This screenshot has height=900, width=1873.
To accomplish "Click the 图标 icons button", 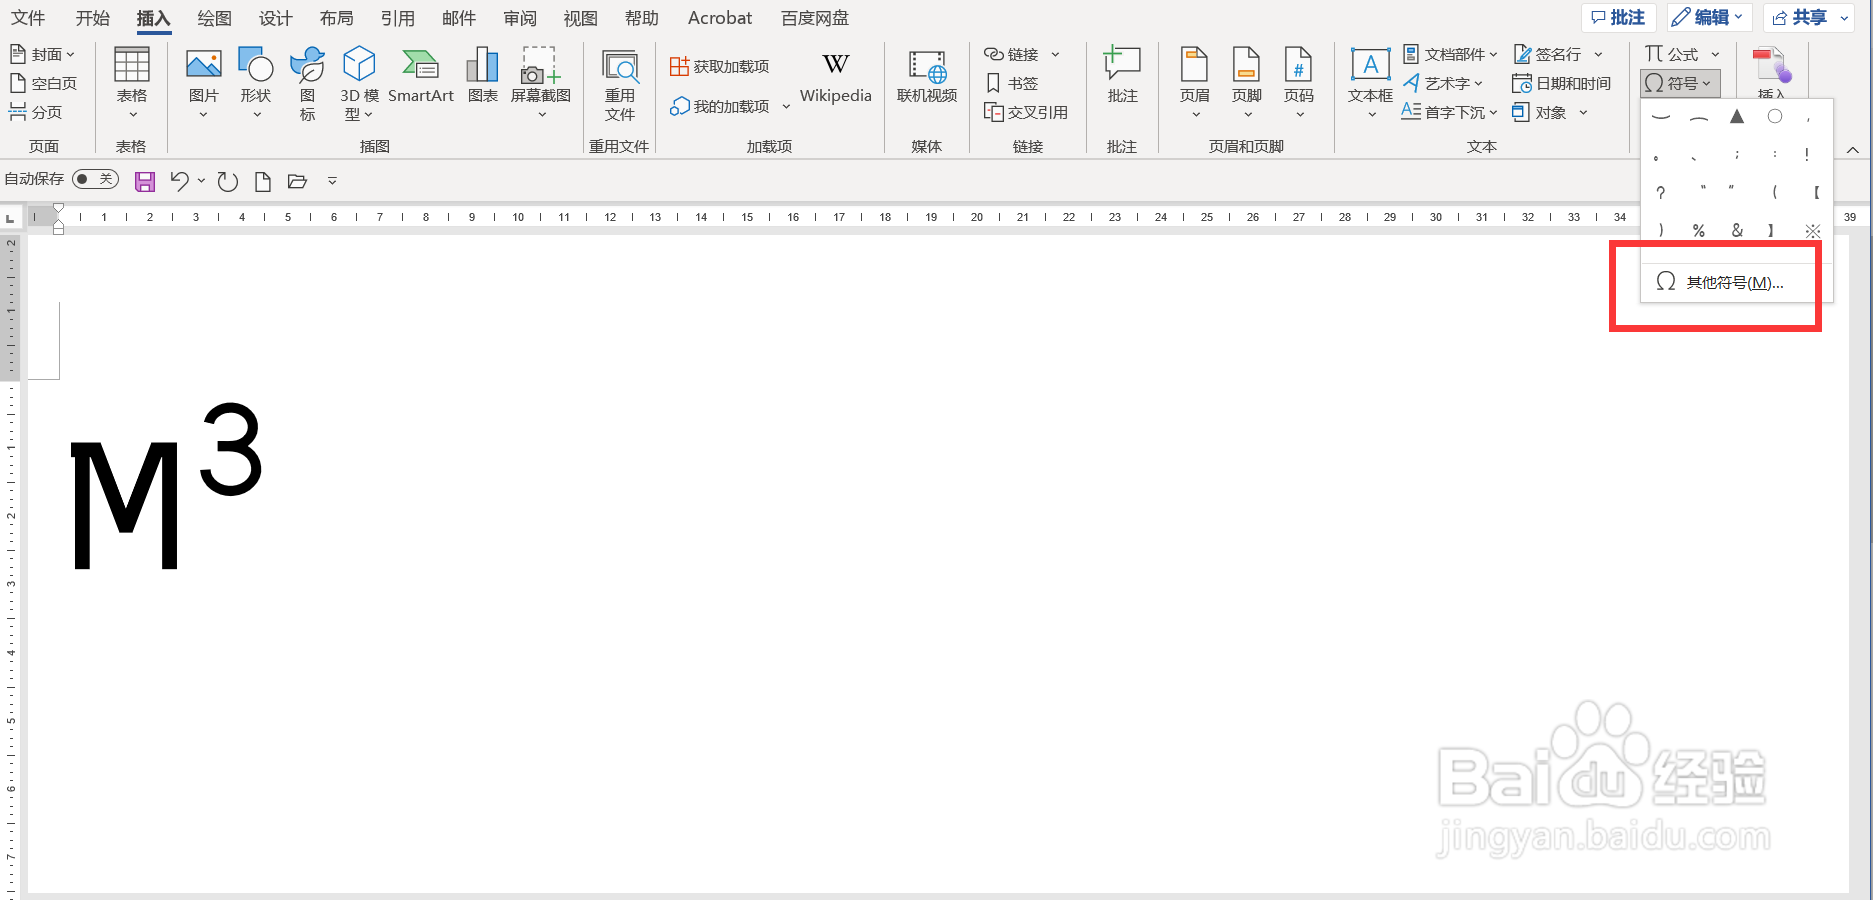I will point(308,83).
